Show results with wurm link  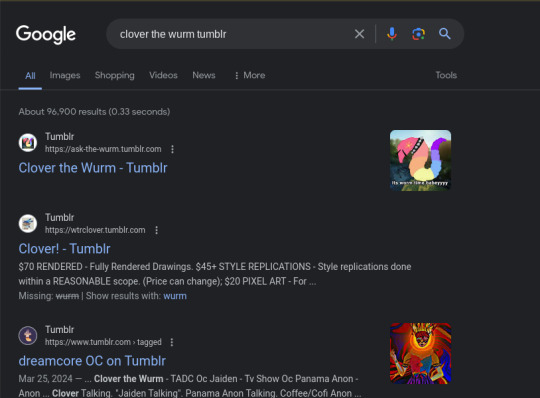pos(175,296)
